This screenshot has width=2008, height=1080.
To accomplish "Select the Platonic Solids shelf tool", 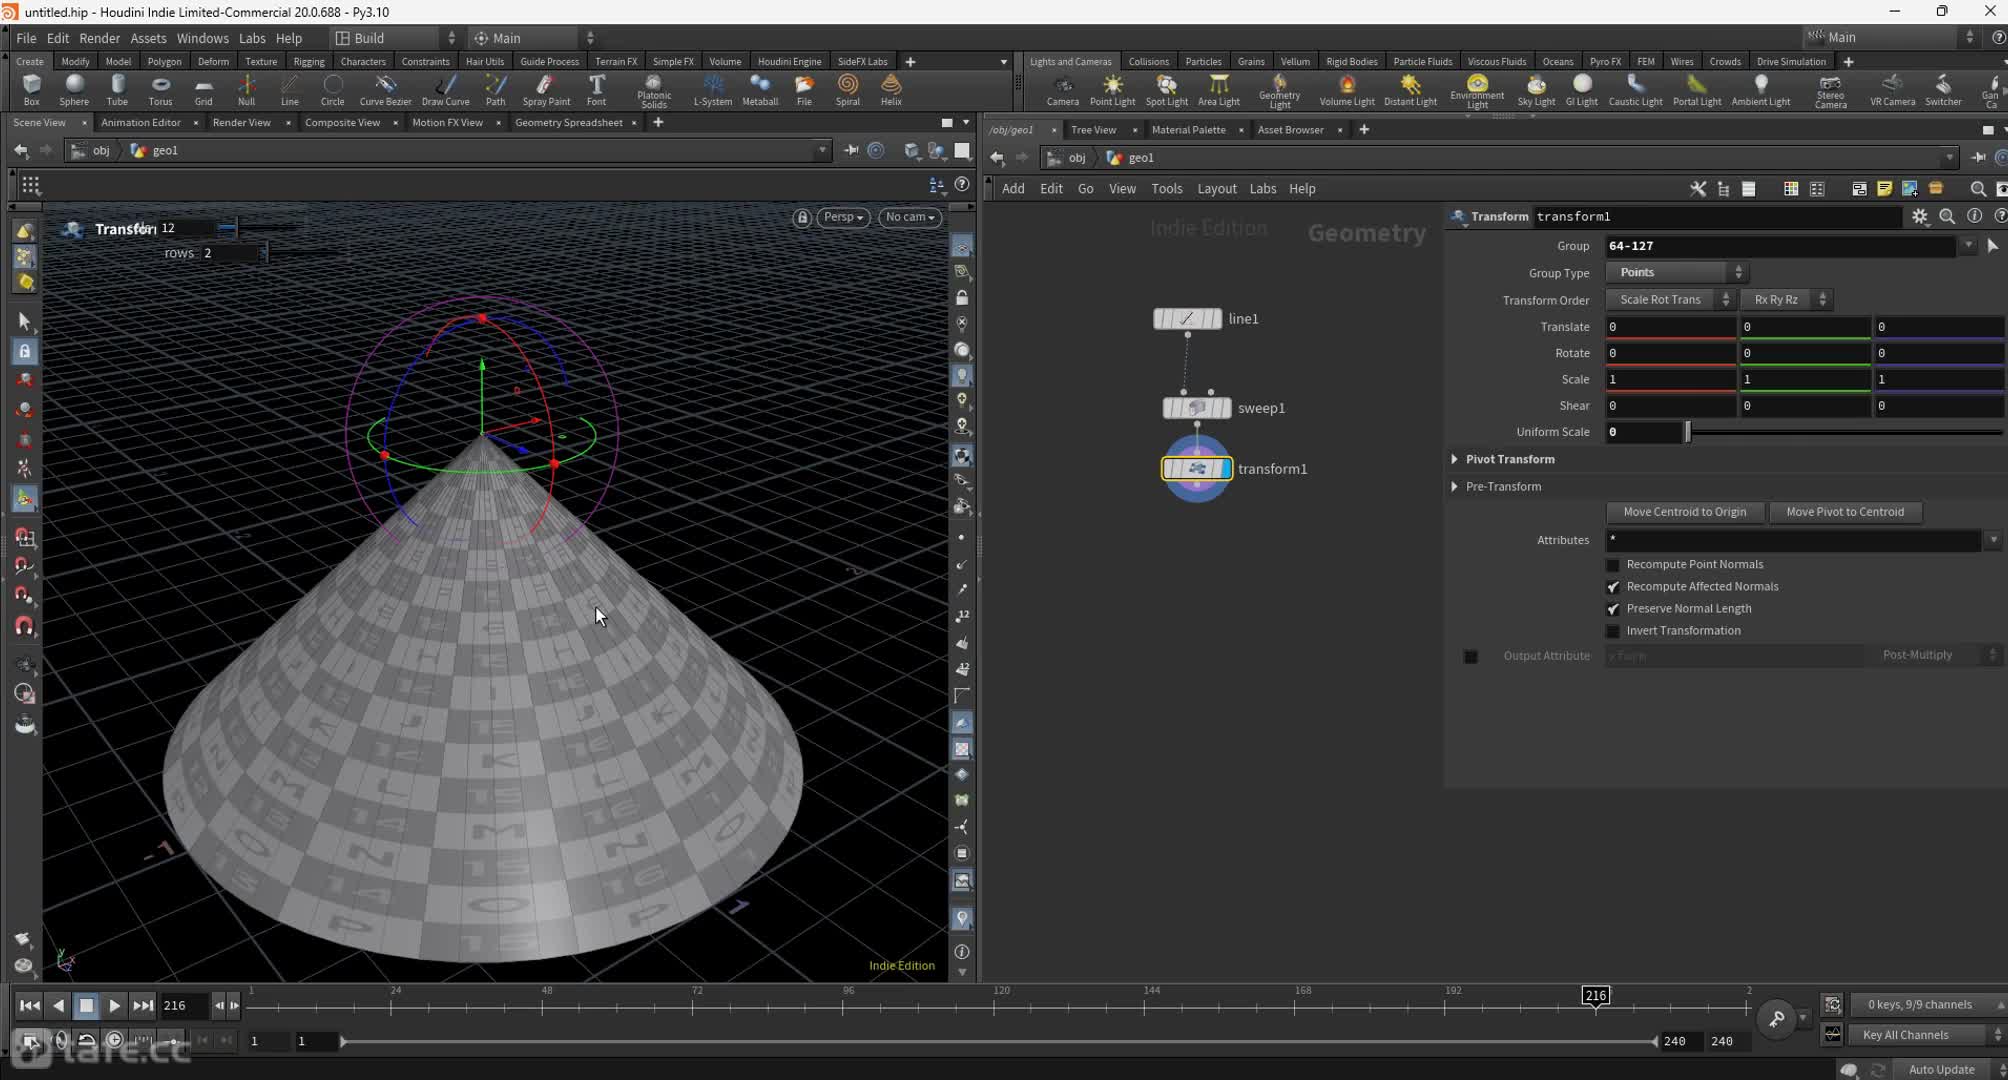I will click(654, 91).
